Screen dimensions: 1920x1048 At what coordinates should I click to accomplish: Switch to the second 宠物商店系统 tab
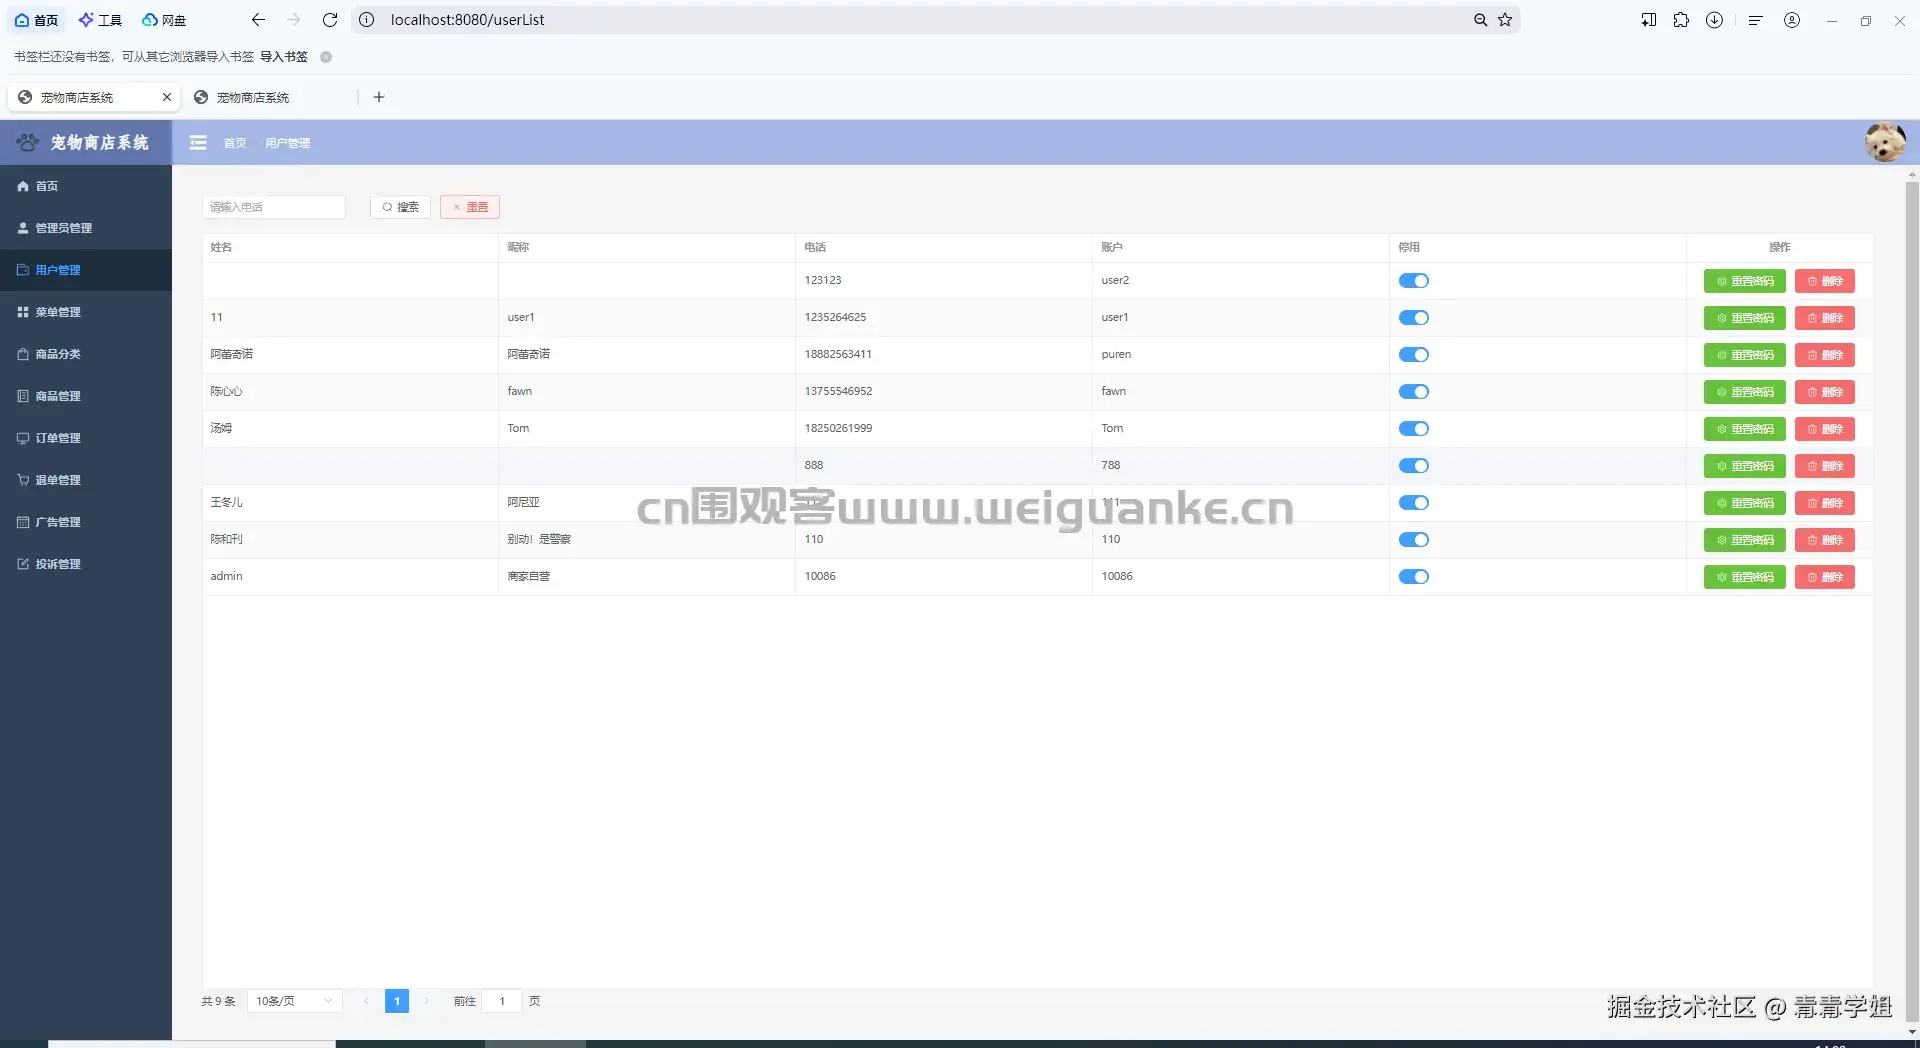tap(253, 97)
